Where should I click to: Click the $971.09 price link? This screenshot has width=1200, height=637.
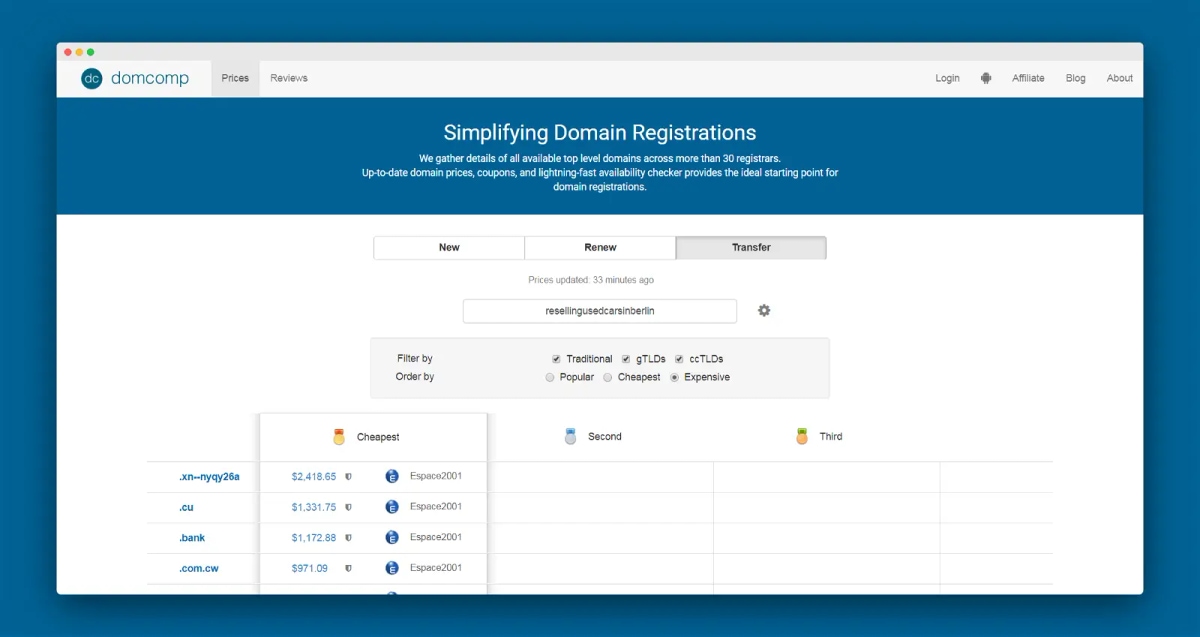(309, 568)
